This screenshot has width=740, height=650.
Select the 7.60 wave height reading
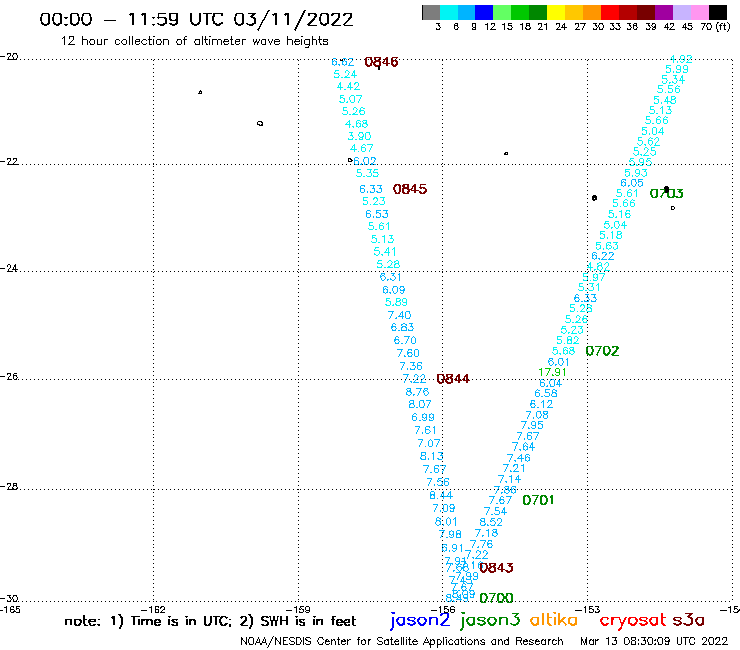[x=408, y=353]
